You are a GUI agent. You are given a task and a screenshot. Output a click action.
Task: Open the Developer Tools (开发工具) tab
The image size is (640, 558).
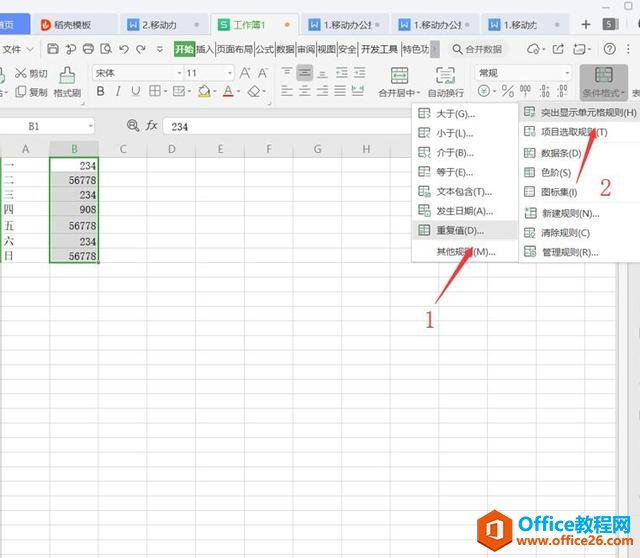pos(379,49)
